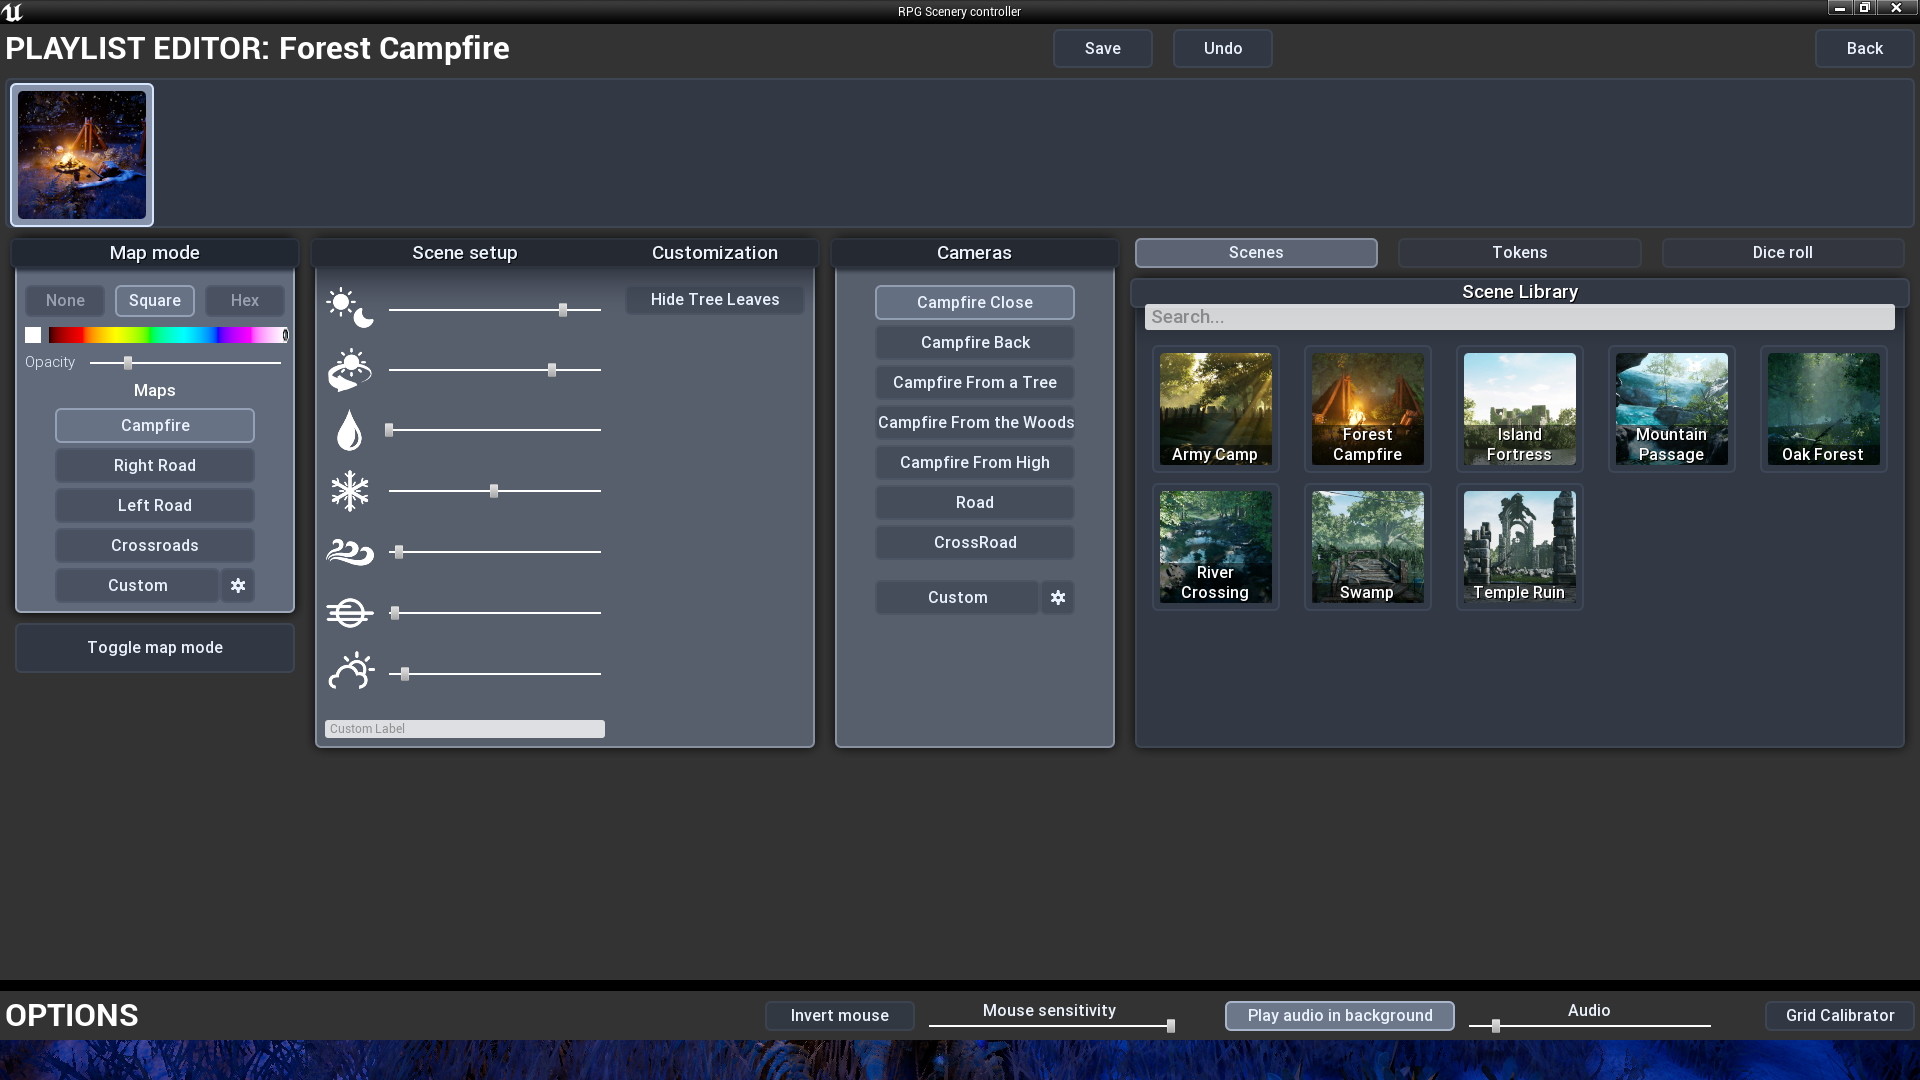The image size is (1920, 1080).
Task: Click the cloud cover icon
Action: [x=350, y=671]
